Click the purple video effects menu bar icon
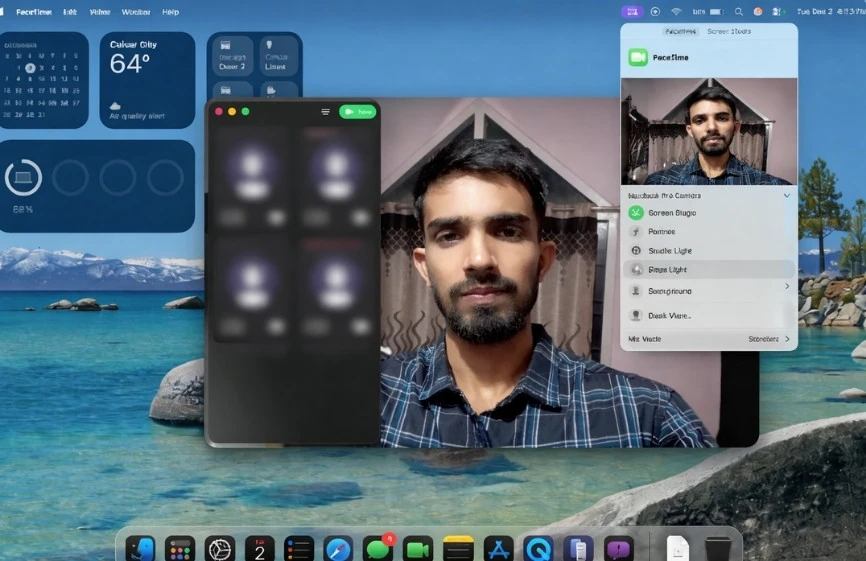 632,12
